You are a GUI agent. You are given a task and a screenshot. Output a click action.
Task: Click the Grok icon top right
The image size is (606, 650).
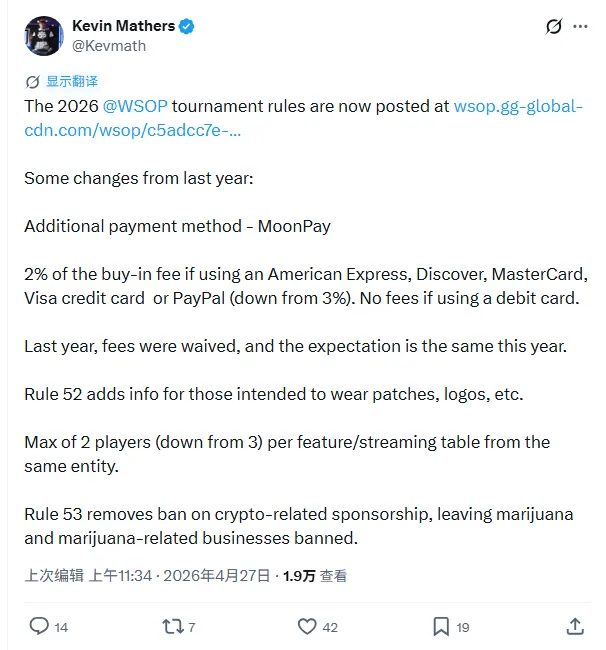tap(553, 27)
